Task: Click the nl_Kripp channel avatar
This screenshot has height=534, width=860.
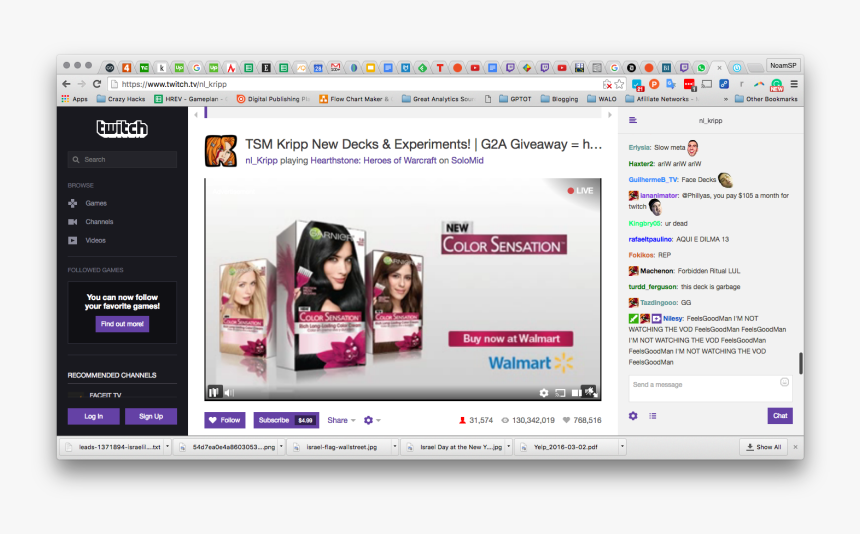Action: coord(221,151)
